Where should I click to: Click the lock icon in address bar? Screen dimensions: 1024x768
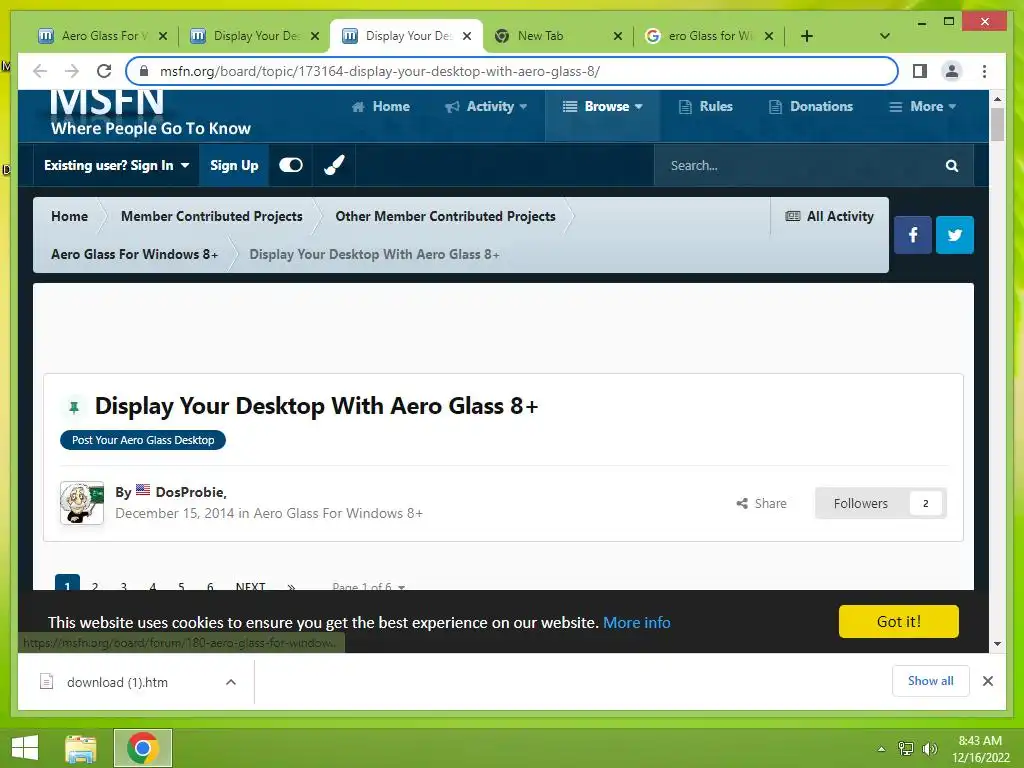(144, 71)
